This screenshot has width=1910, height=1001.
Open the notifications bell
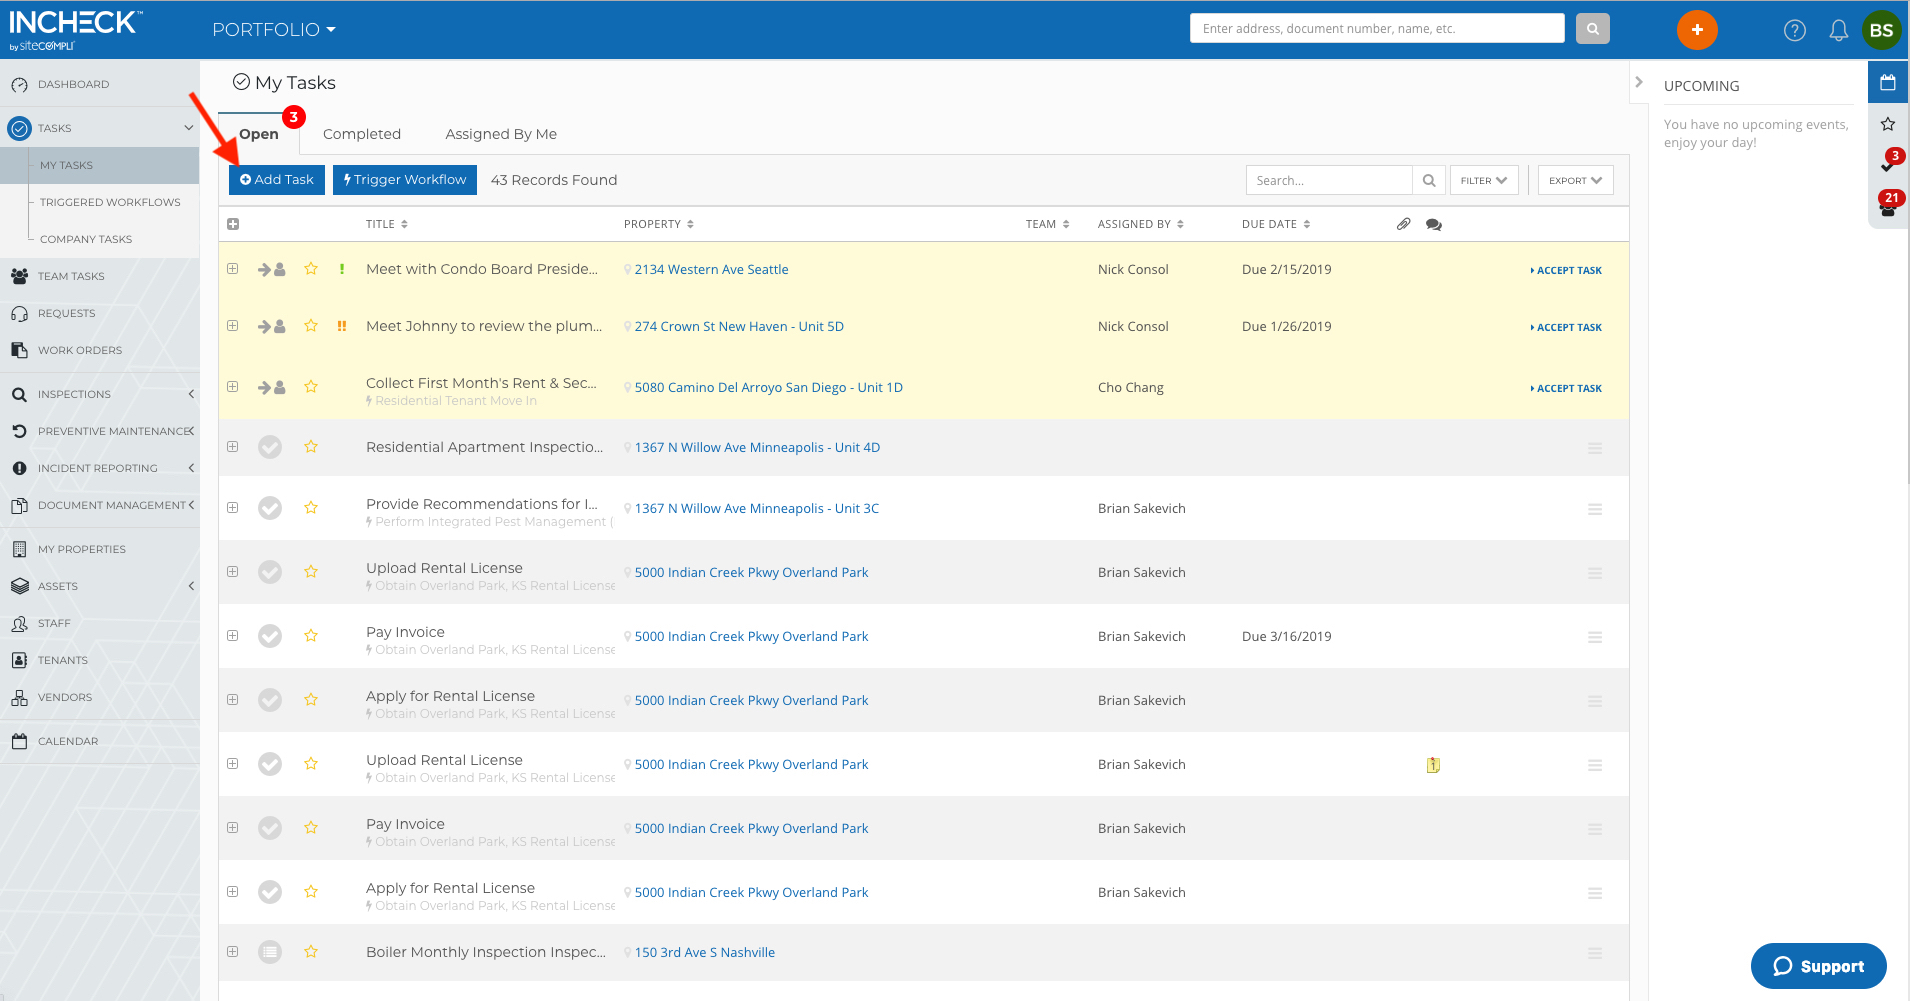tap(1838, 30)
